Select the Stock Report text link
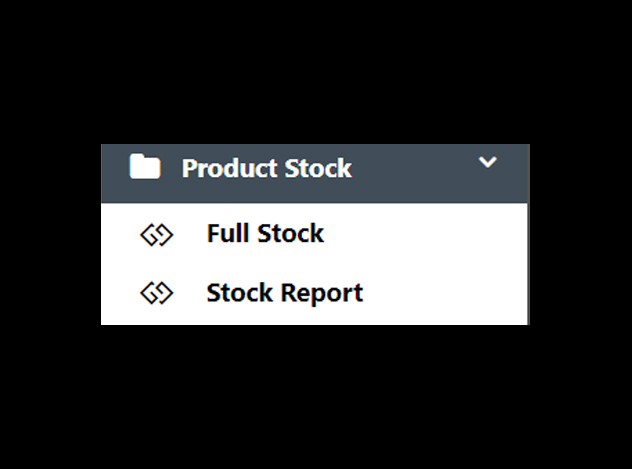The width and height of the screenshot is (632, 469). click(285, 293)
